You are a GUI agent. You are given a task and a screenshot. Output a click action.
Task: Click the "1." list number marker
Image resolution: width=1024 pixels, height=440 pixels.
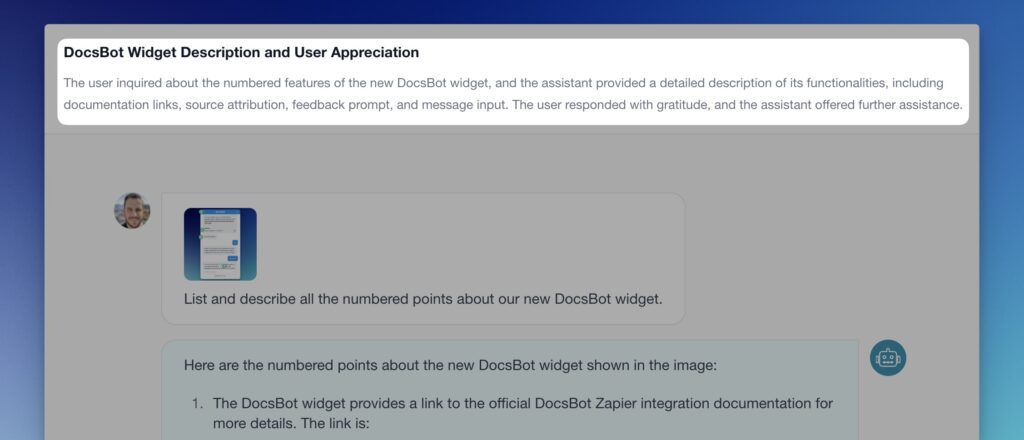(197, 403)
